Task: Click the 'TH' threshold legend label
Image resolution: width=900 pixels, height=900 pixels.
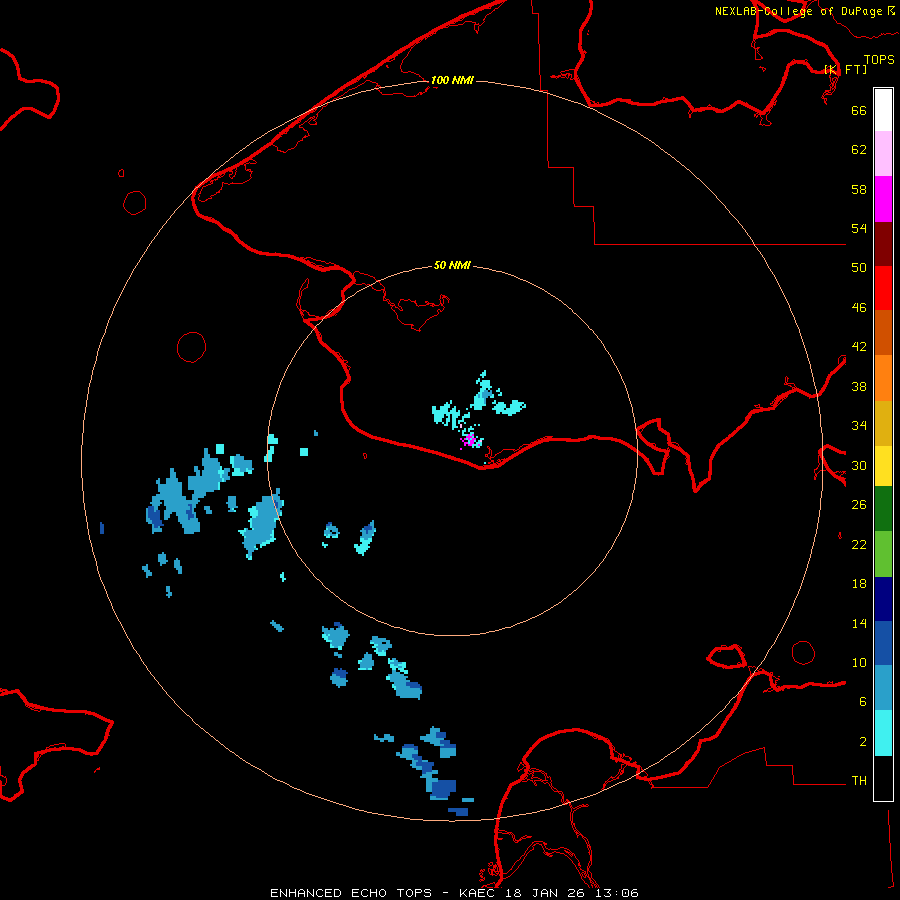Action: pyautogui.click(x=859, y=781)
